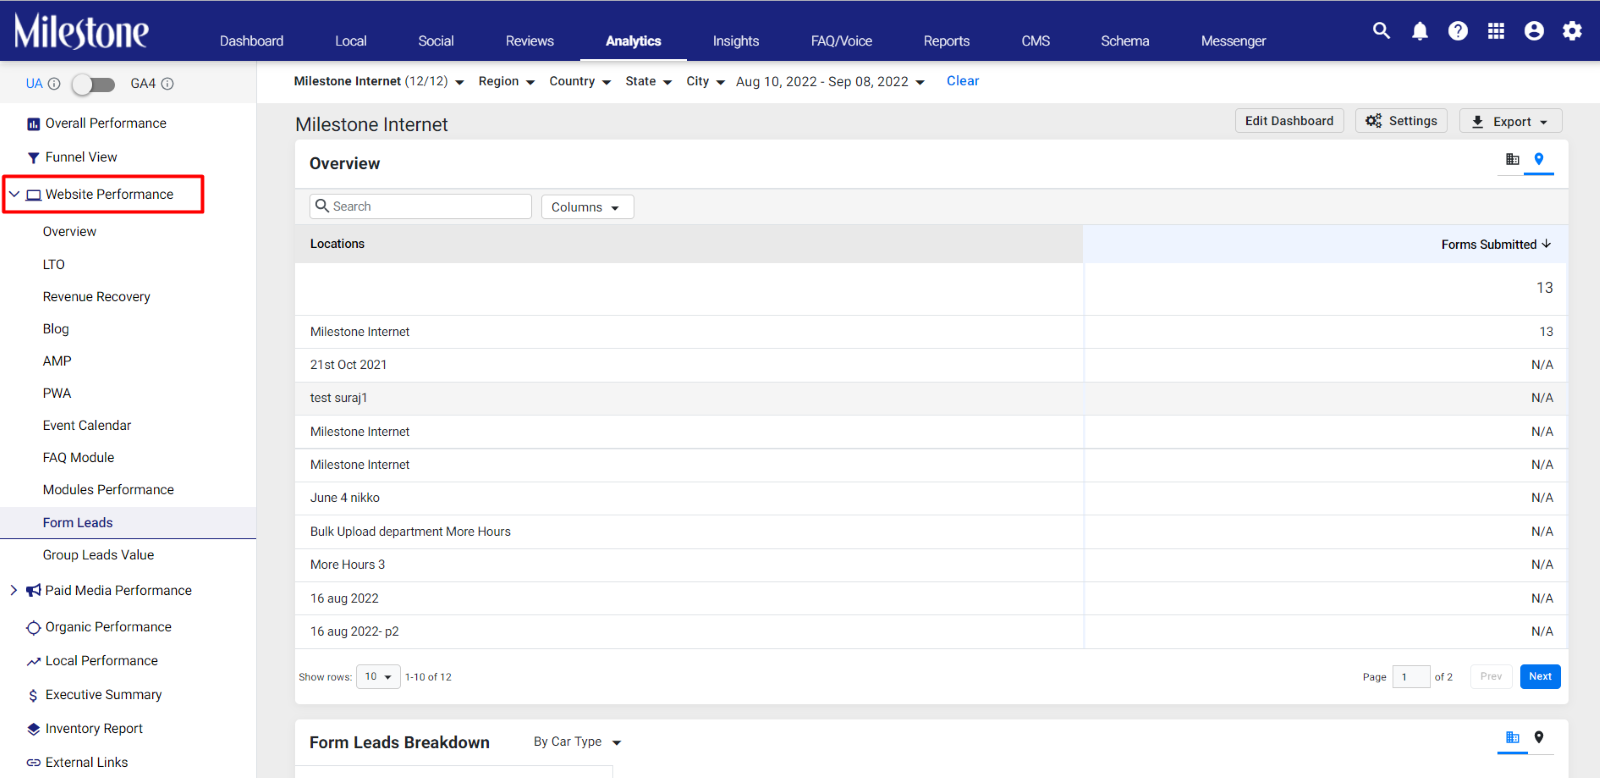Image resolution: width=1600 pixels, height=778 pixels.
Task: Open the City filter dropdown
Action: [706, 82]
